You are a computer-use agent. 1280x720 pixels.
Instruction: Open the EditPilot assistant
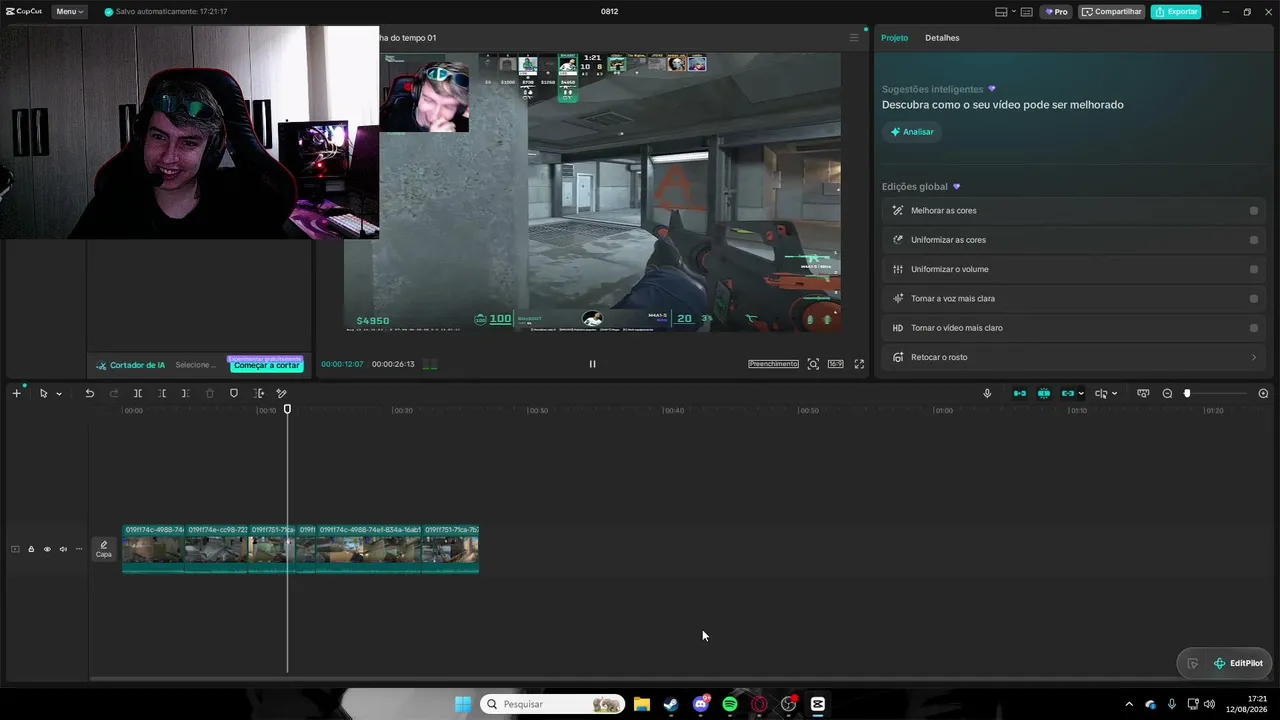1238,663
